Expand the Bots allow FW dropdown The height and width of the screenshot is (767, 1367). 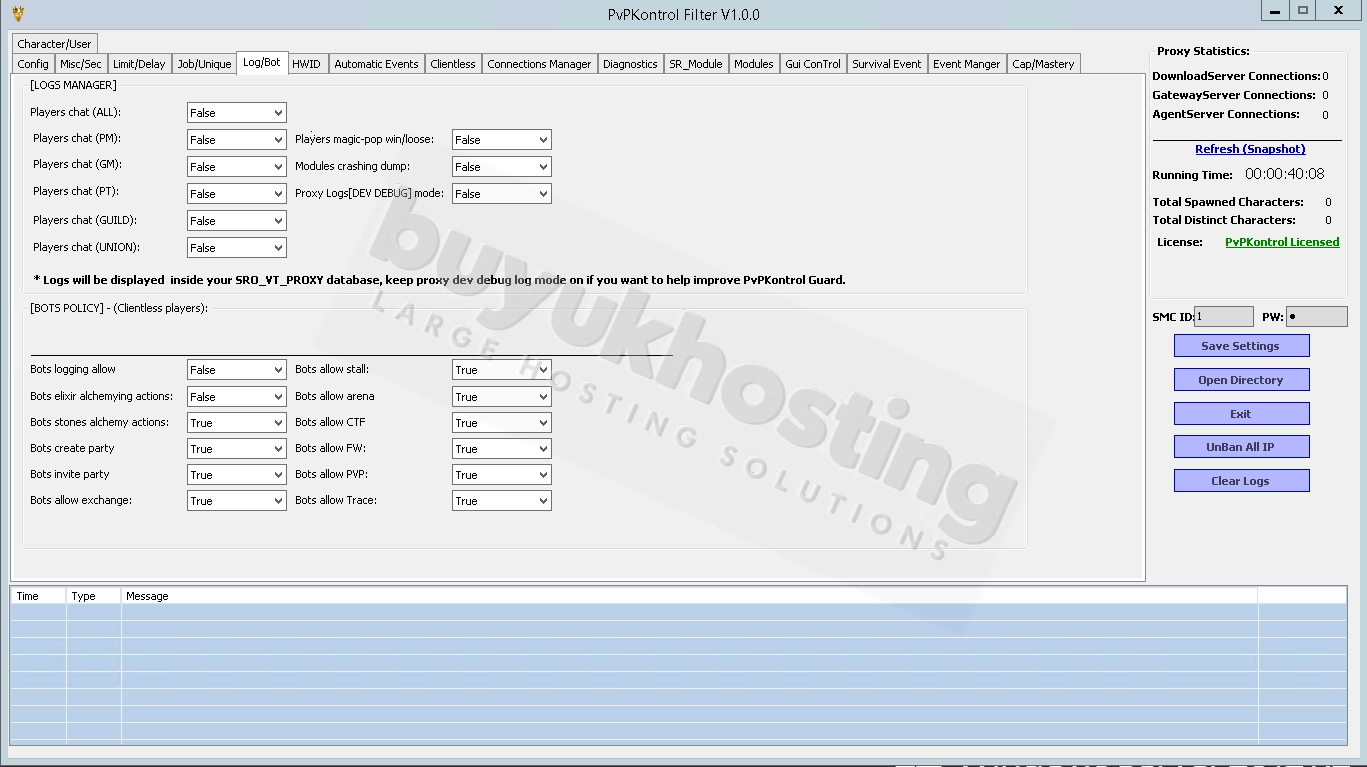pyautogui.click(x=501, y=449)
